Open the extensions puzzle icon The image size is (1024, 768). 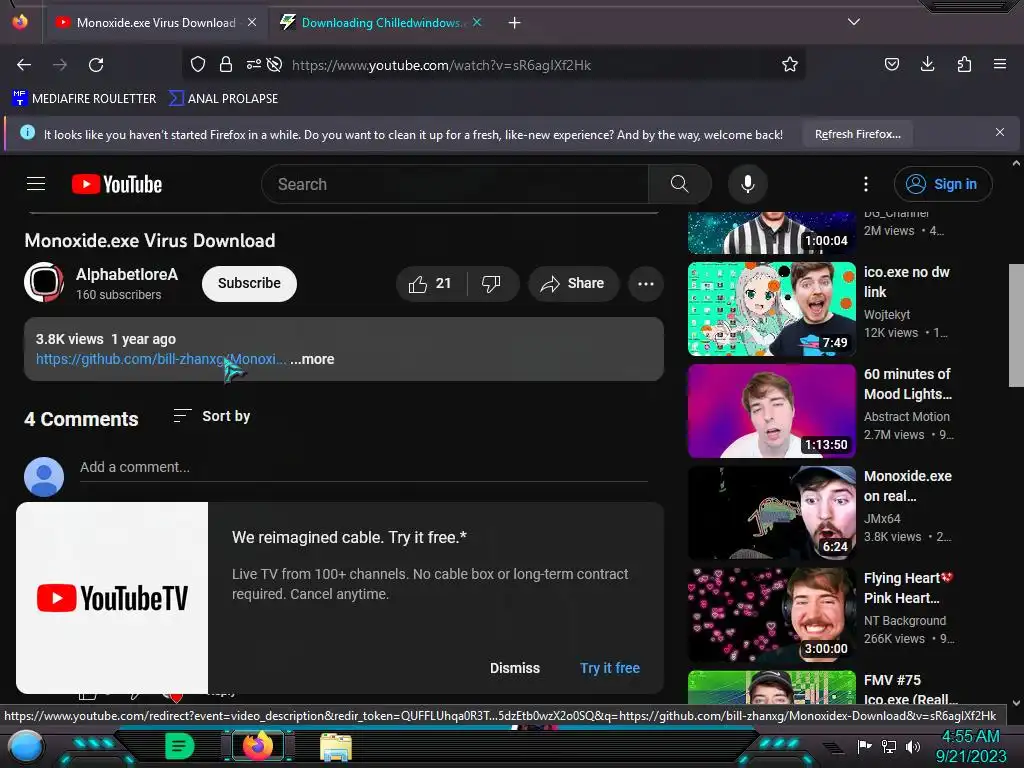(964, 64)
